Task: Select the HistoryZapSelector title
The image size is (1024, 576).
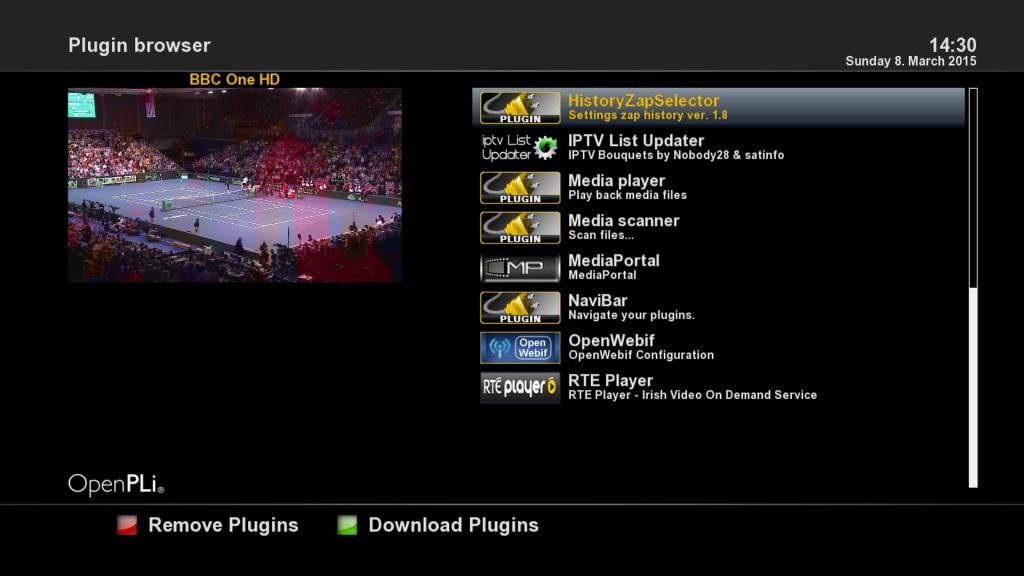Action: coord(643,101)
